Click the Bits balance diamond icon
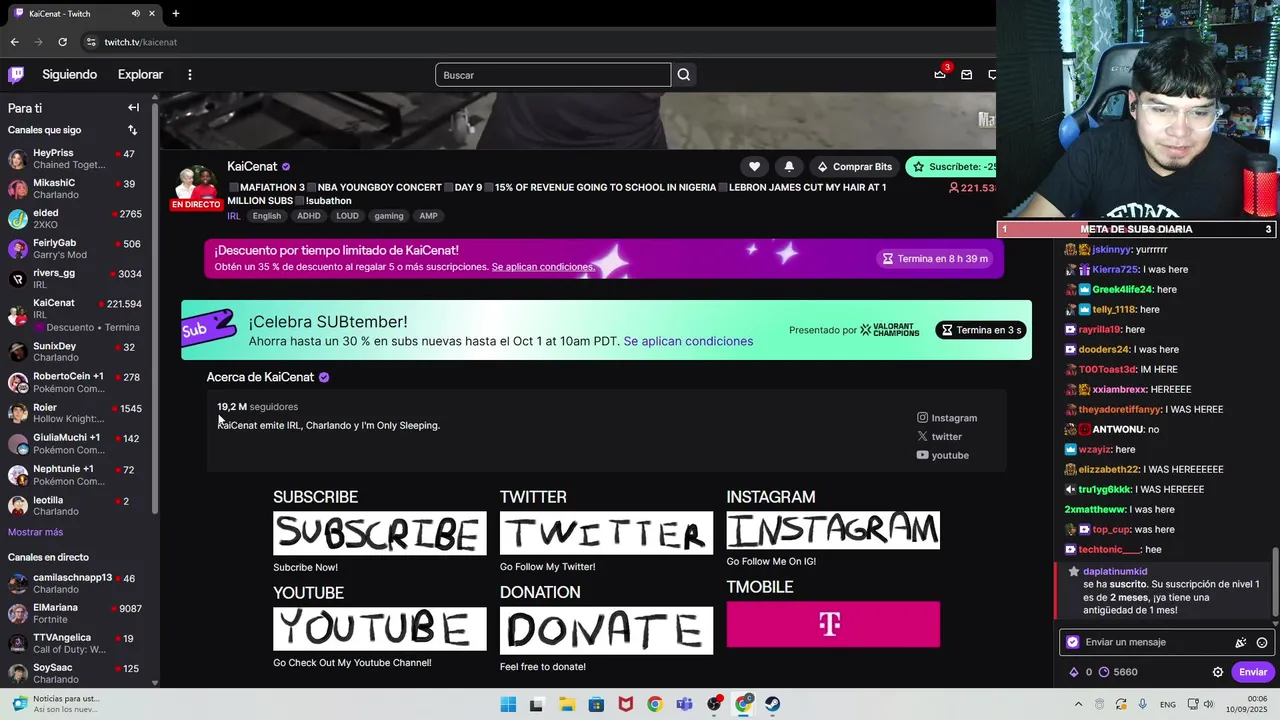 pyautogui.click(x=1074, y=672)
